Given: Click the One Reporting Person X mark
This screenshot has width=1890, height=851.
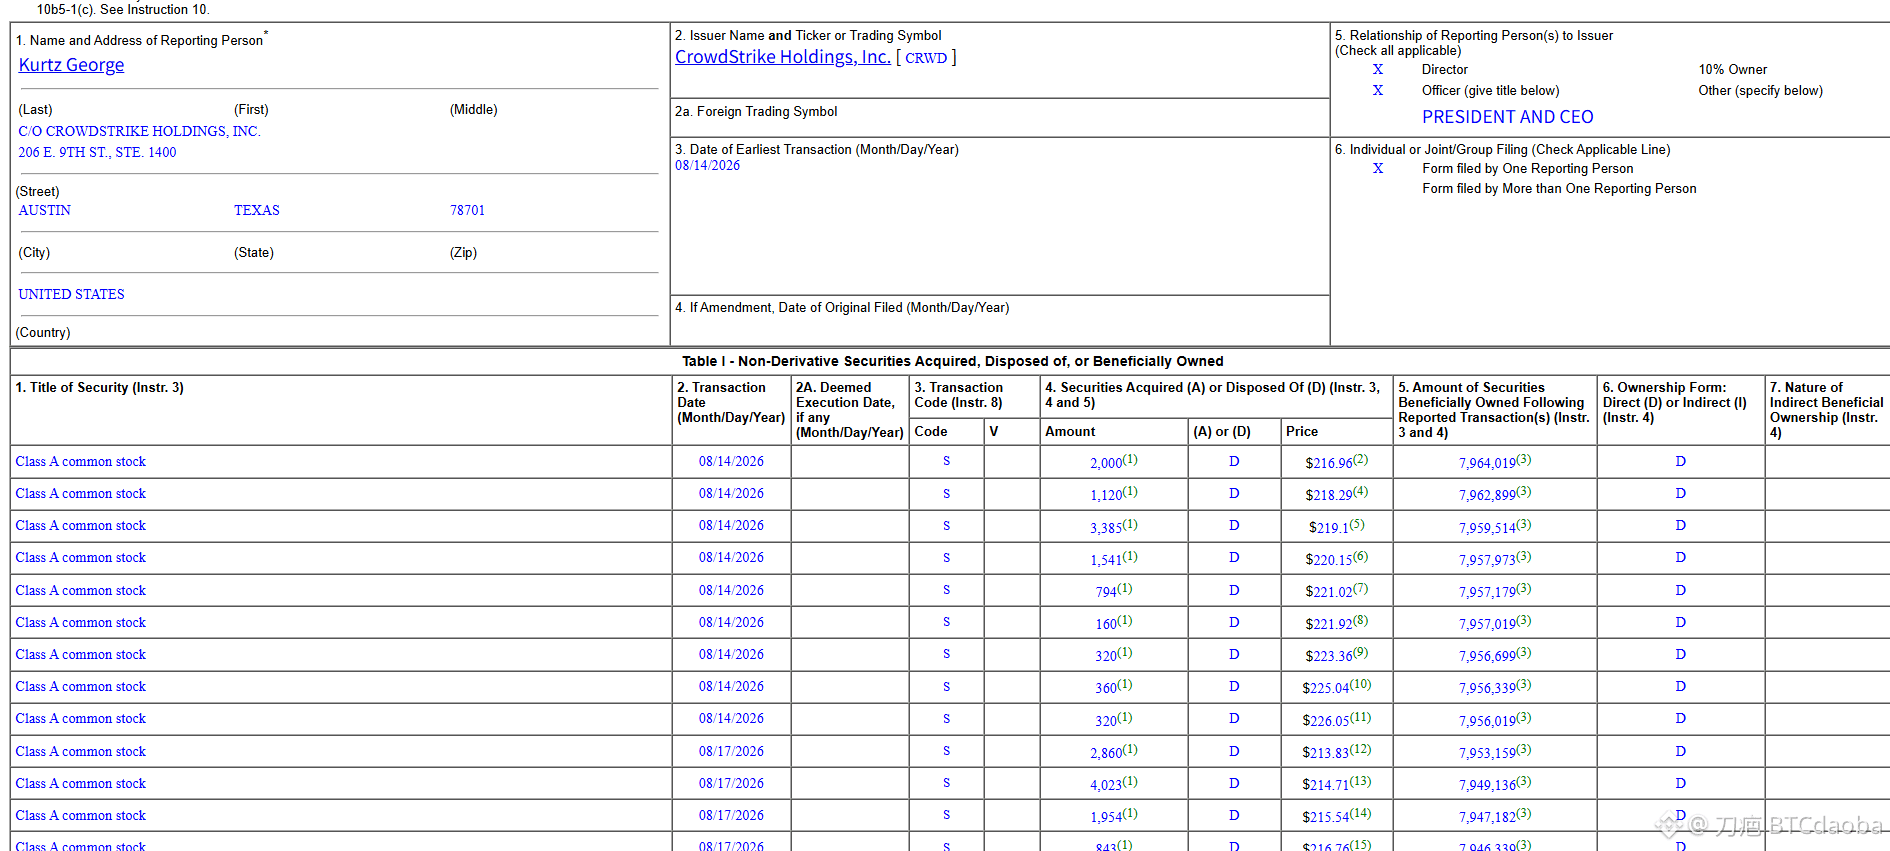Looking at the screenshot, I should 1378,168.
